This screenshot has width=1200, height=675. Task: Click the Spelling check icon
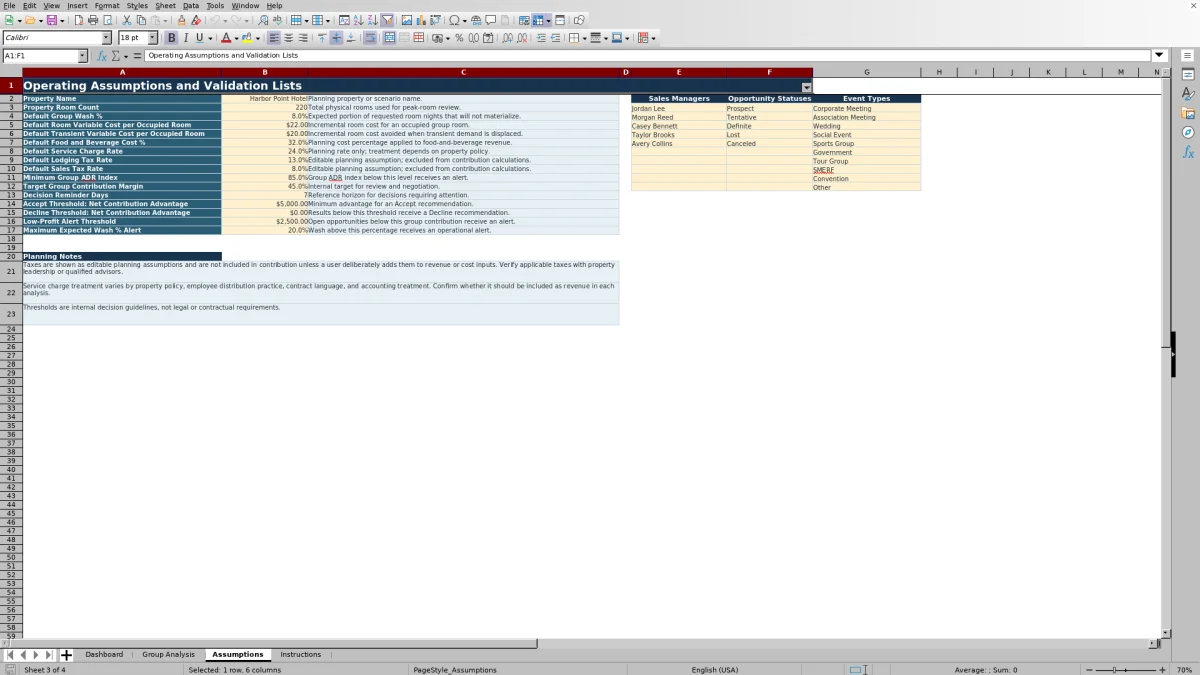pyautogui.click(x=277, y=20)
